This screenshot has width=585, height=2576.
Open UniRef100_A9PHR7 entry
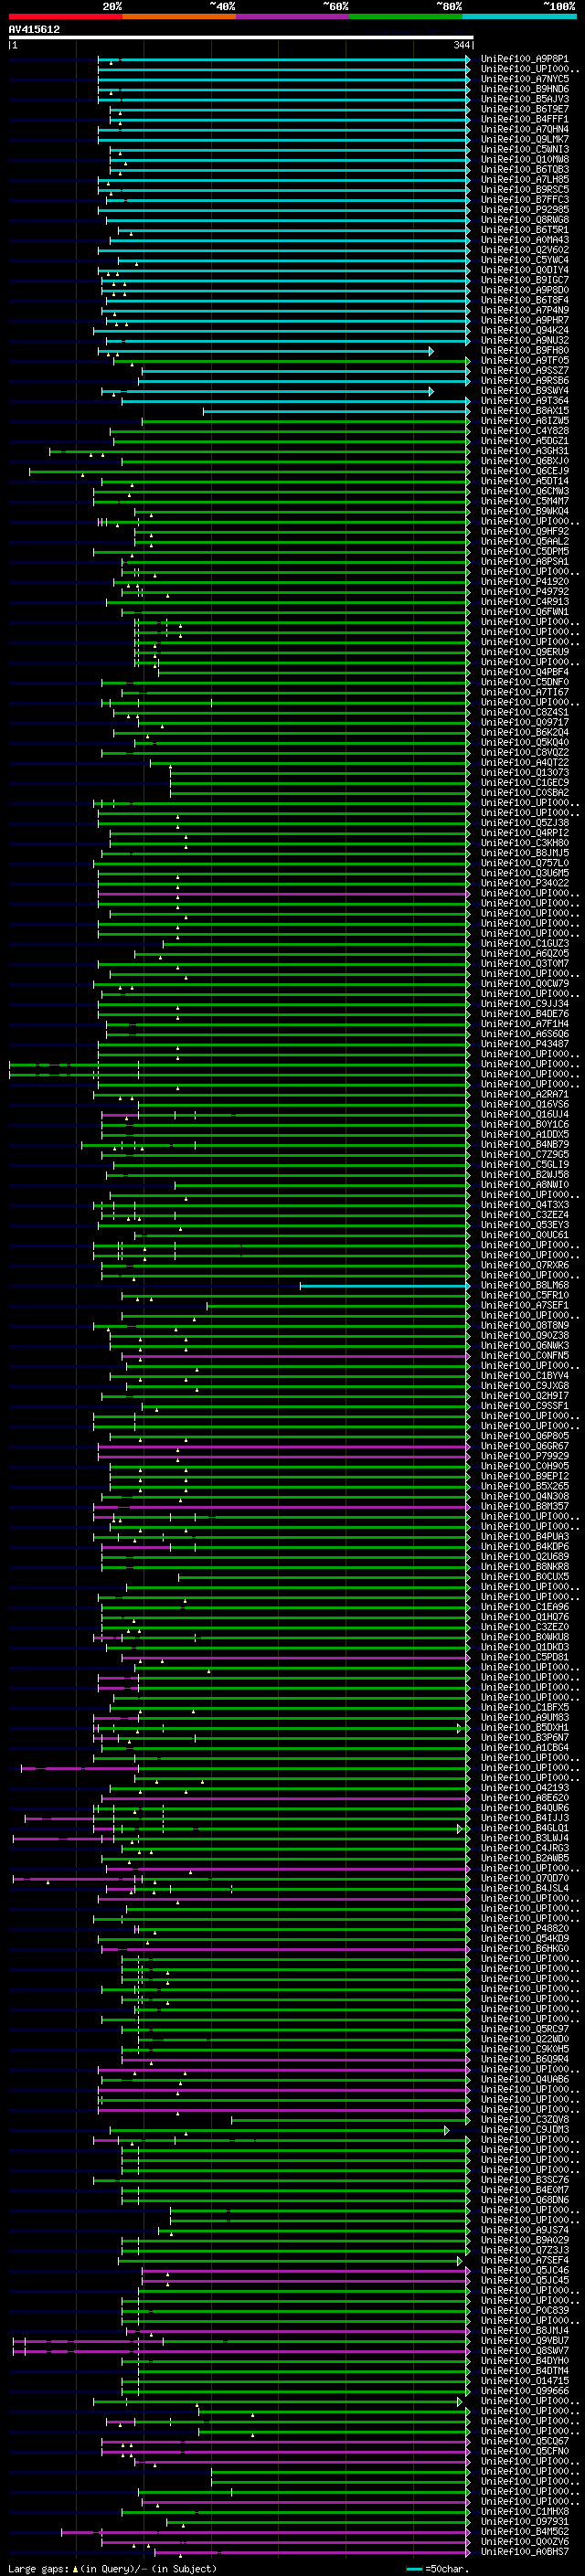pyautogui.click(x=525, y=320)
